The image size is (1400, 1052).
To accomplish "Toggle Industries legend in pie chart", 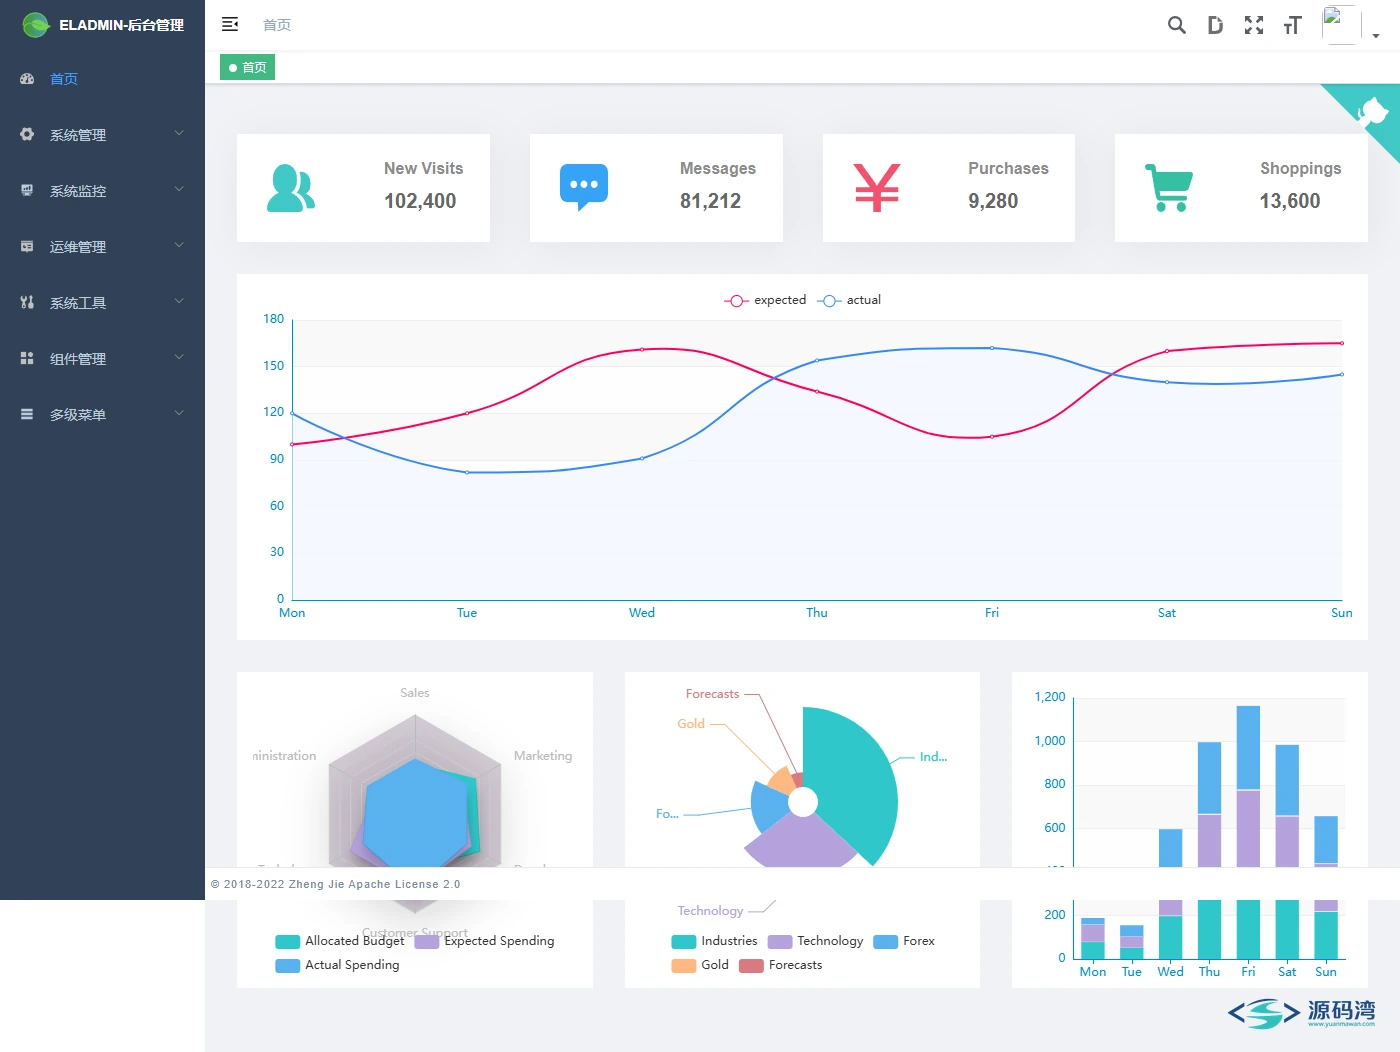I will coord(715,941).
